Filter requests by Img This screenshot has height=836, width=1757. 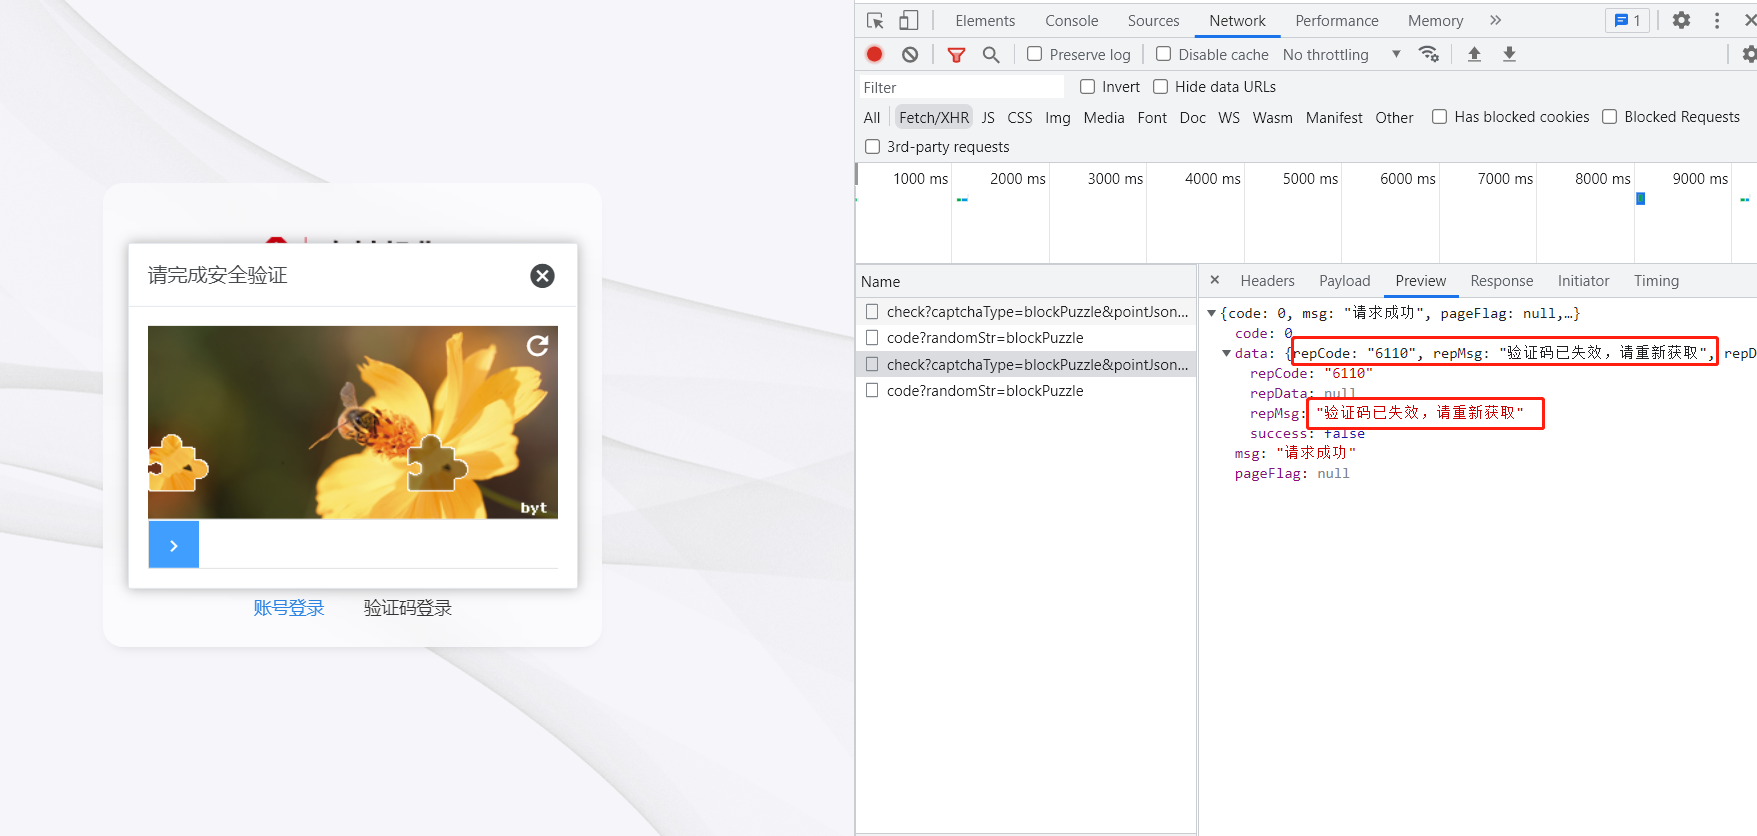[1058, 118]
